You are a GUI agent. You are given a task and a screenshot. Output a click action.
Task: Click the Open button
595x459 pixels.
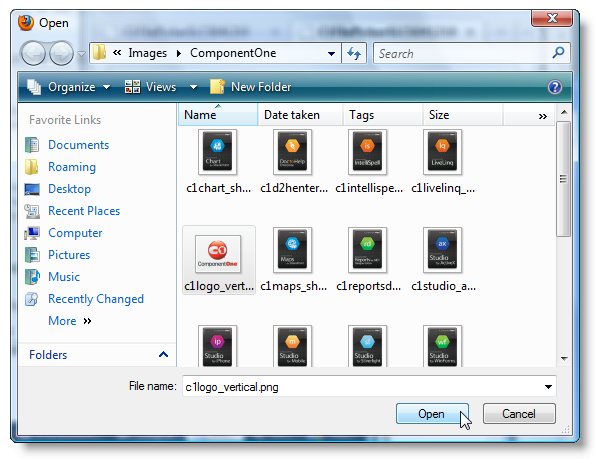tap(432, 413)
